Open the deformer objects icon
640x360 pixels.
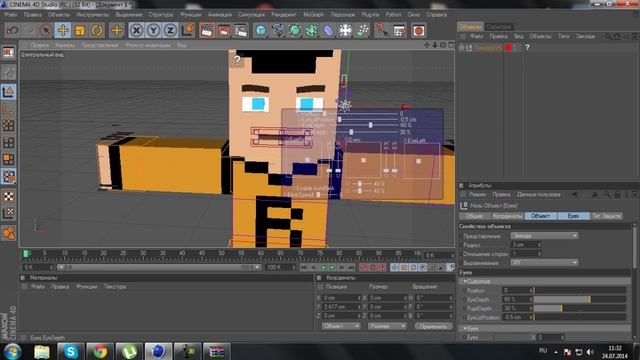coord(329,31)
